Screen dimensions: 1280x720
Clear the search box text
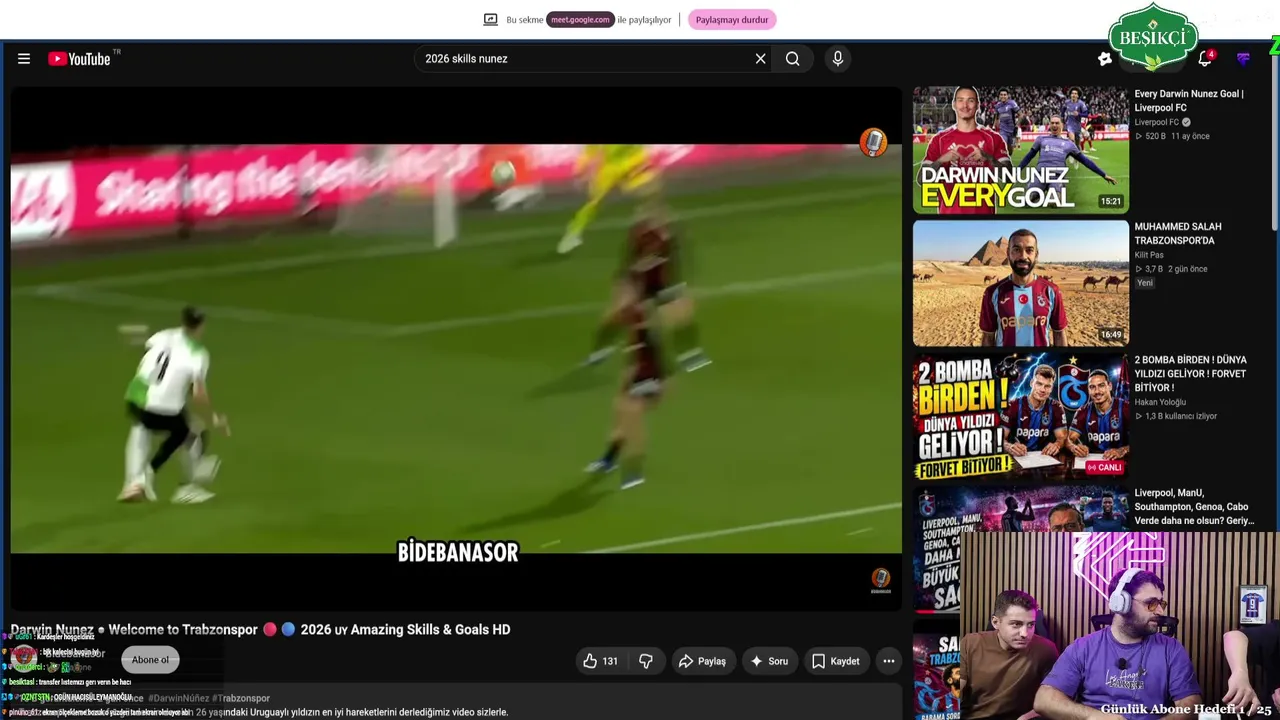pyautogui.click(x=760, y=59)
